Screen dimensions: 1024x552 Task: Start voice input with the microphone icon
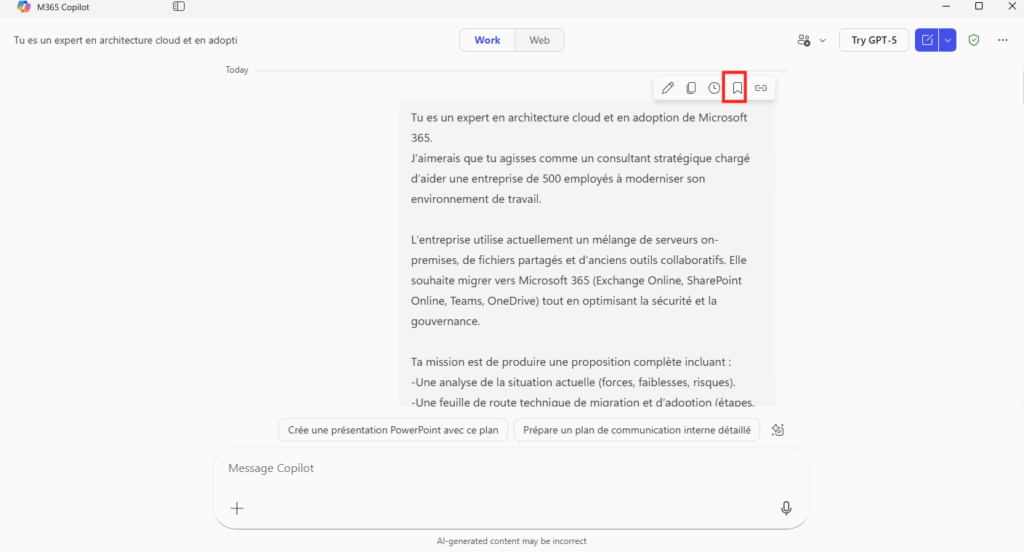tap(786, 508)
